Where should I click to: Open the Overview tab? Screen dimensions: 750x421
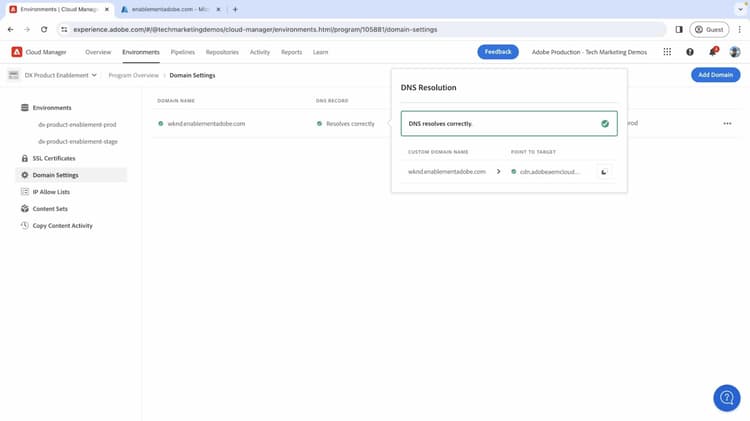(98, 52)
